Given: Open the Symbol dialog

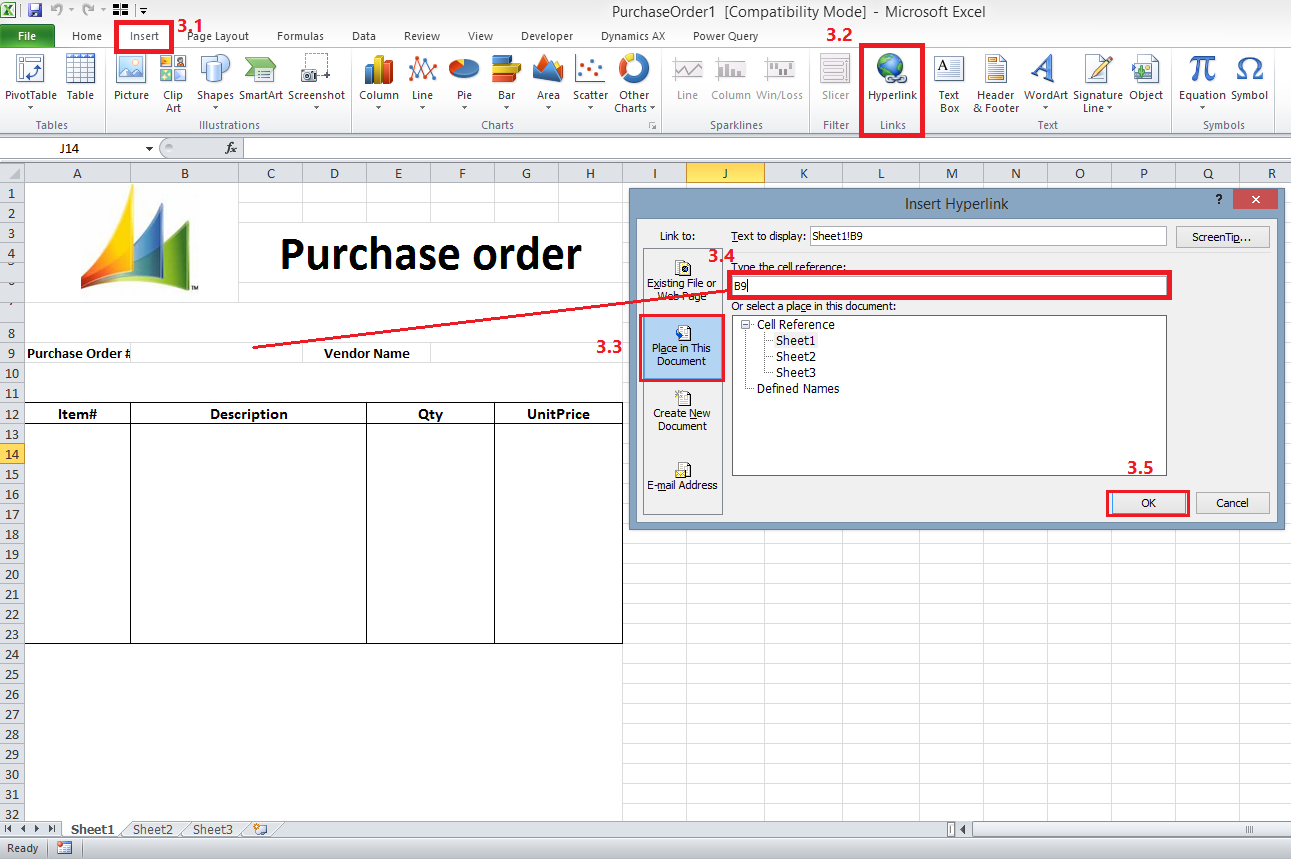Looking at the screenshot, I should 1249,80.
